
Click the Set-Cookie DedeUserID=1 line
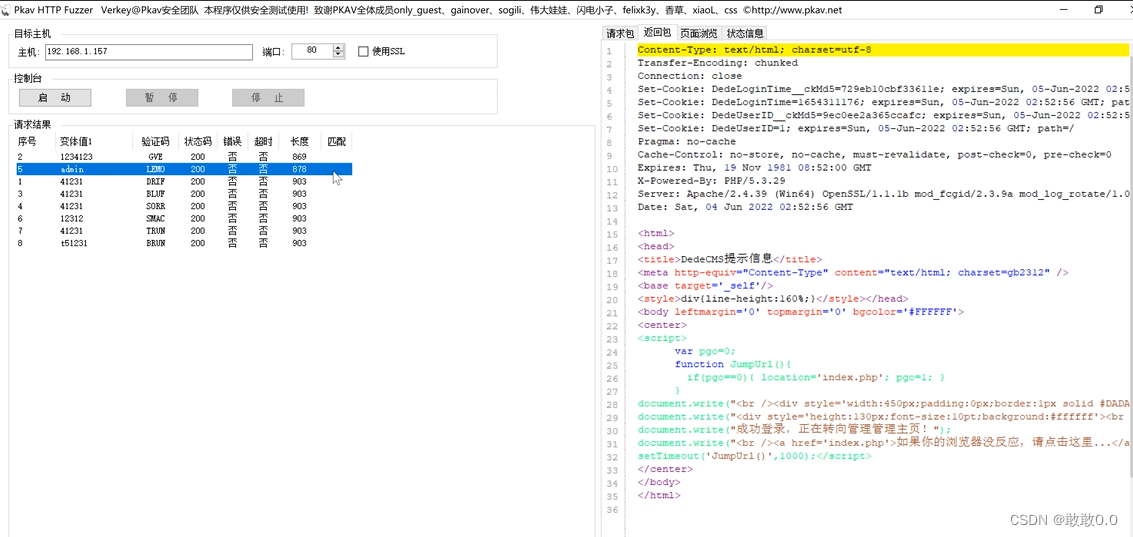[856, 128]
